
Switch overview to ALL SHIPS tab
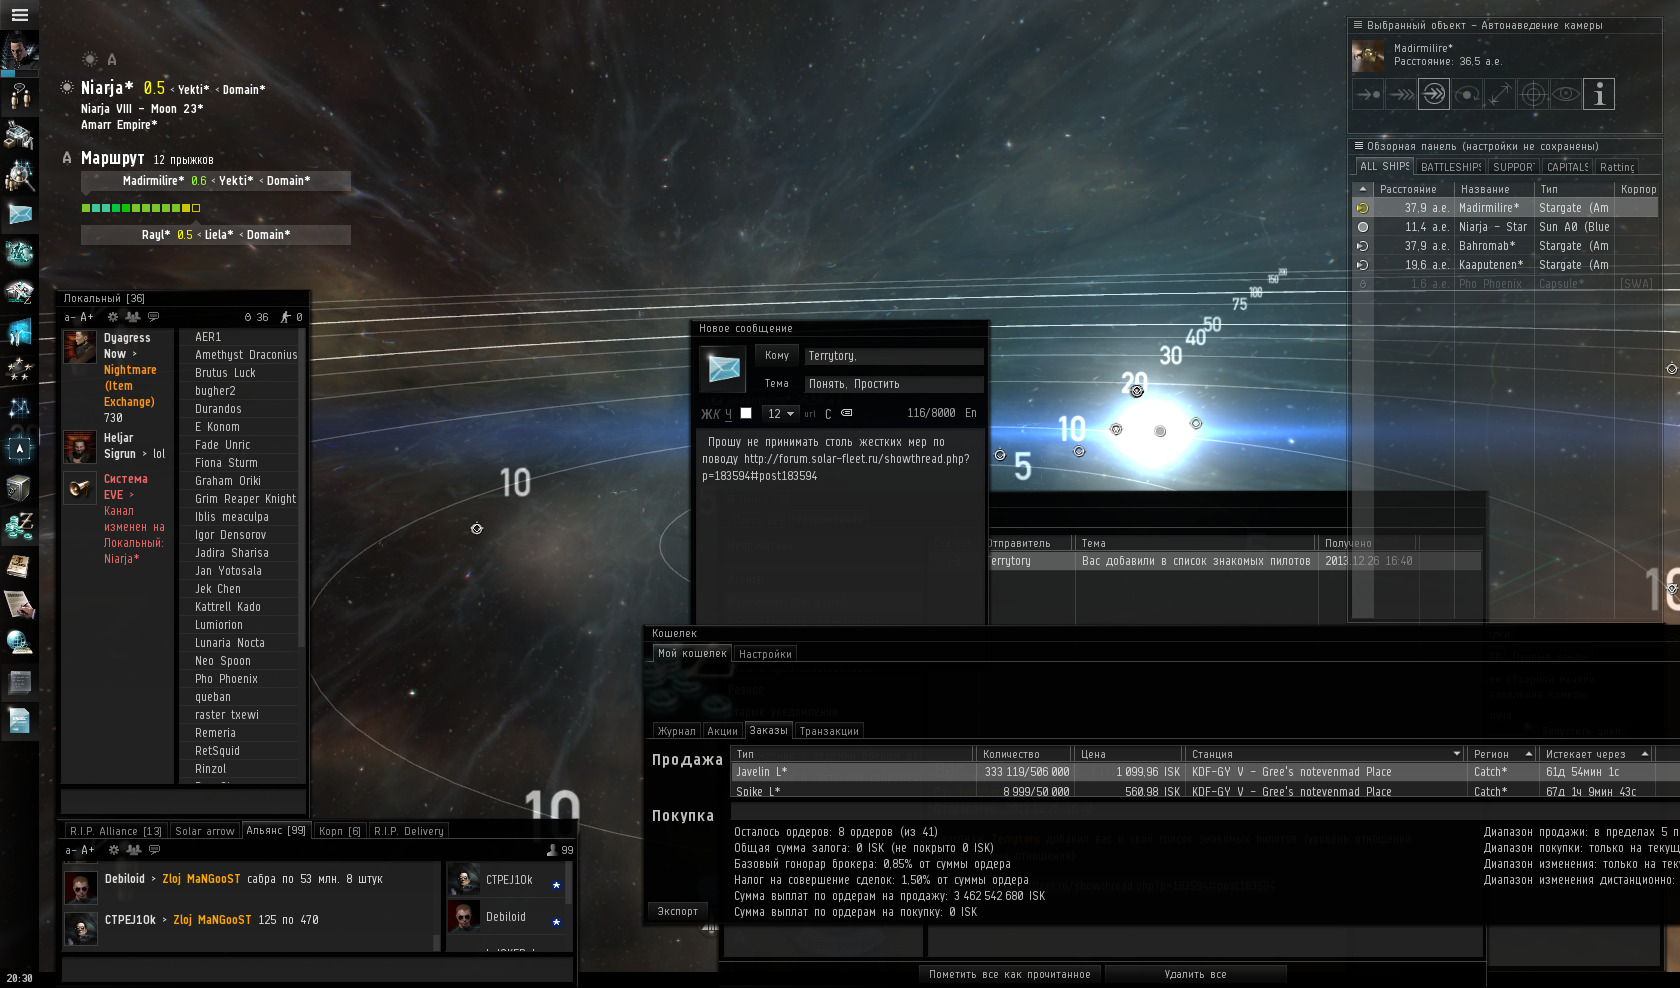pyautogui.click(x=1385, y=167)
